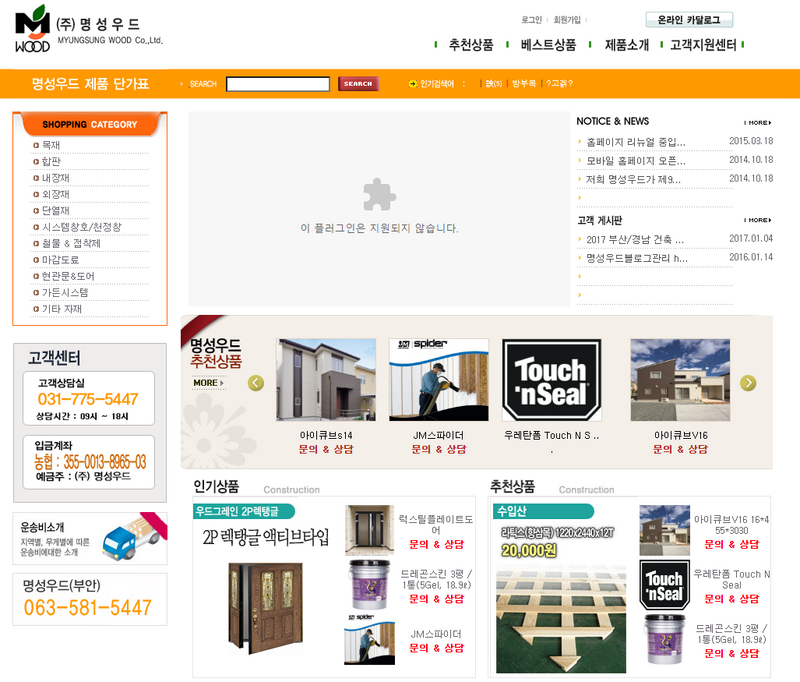Open the delivery truck shipping cost banner
Screen dimensions: 800x682
(x=90, y=539)
